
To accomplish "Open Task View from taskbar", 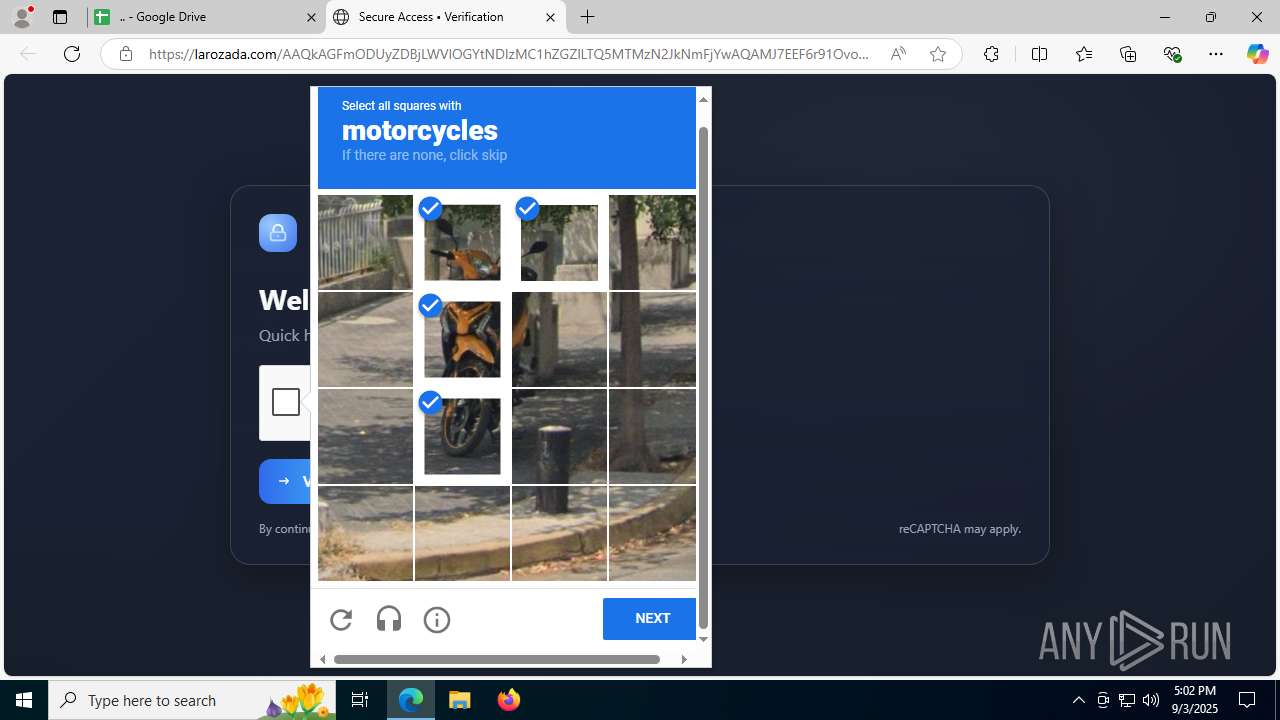I will (x=360, y=700).
